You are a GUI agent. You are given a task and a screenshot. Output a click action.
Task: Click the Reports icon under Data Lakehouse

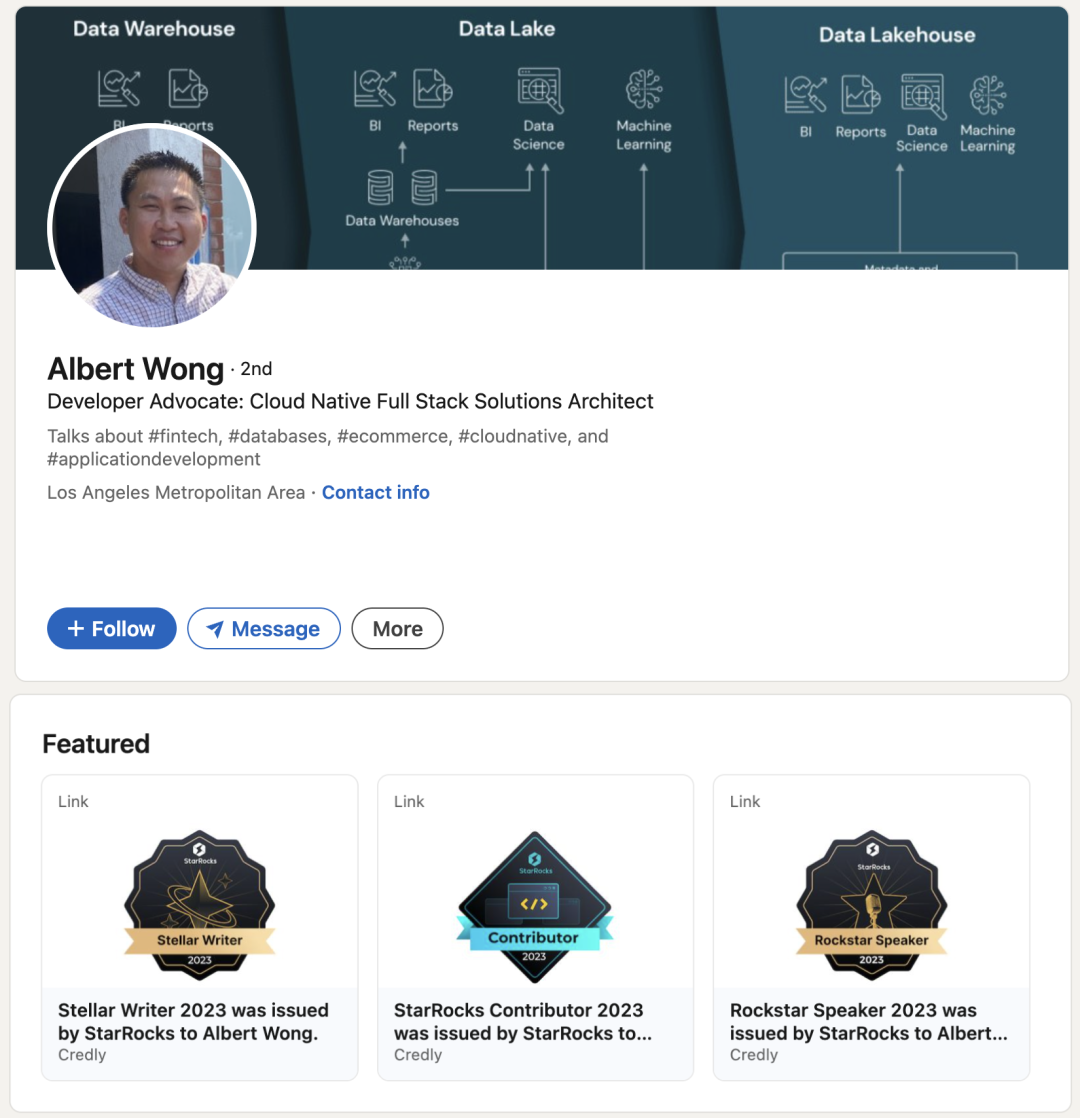pos(860,94)
